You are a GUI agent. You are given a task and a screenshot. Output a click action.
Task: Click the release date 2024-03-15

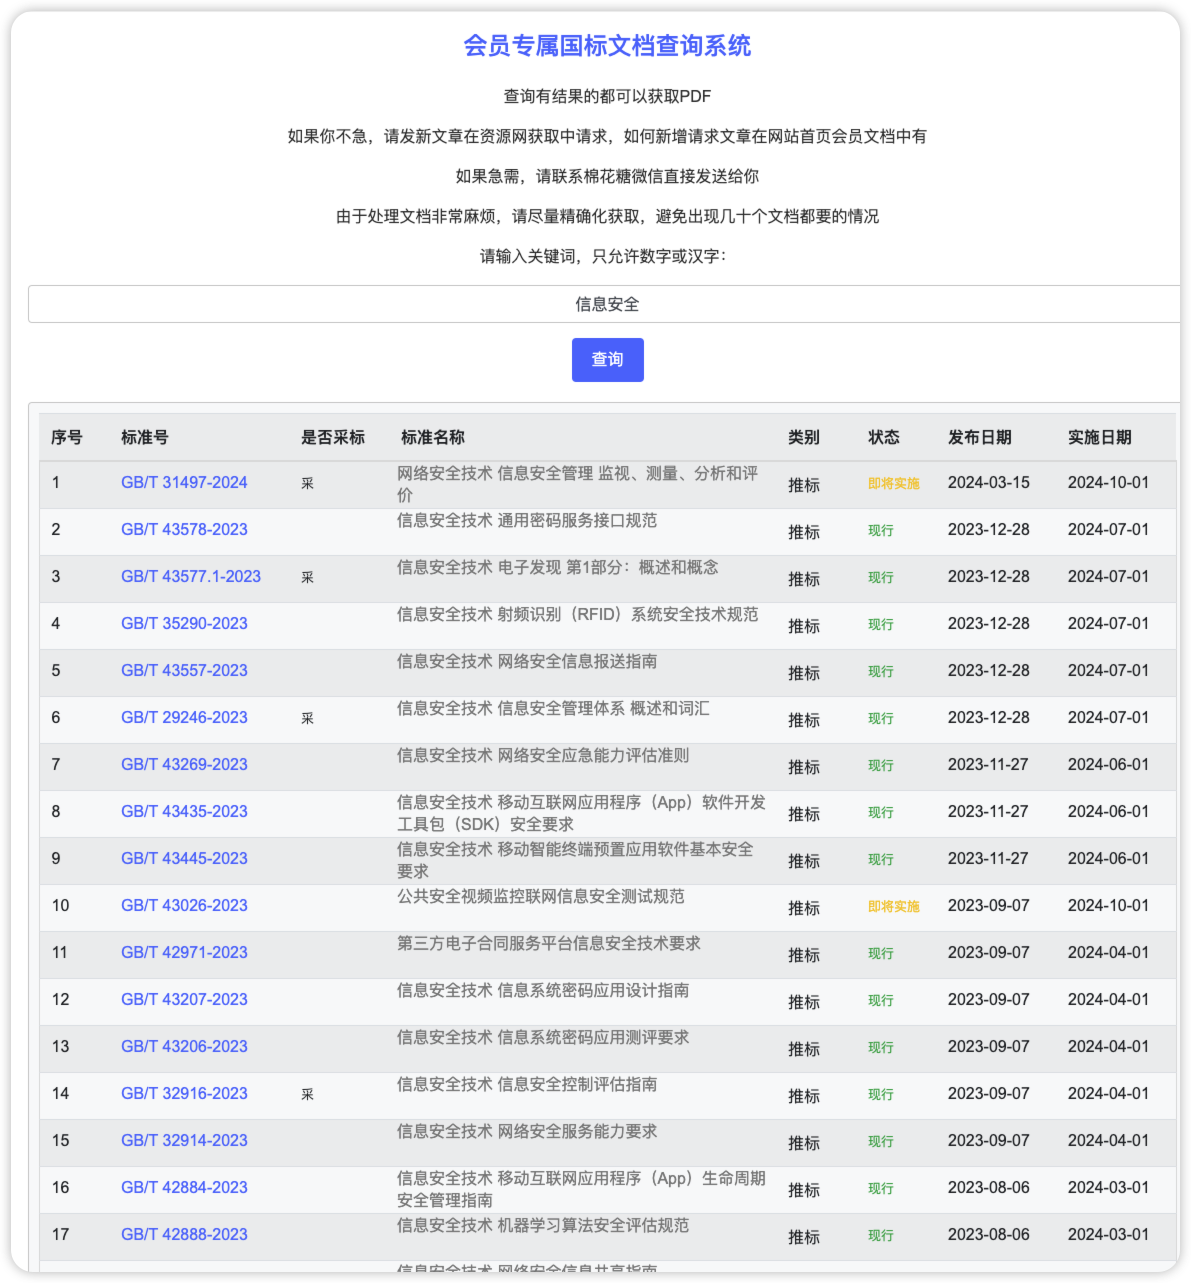coord(989,482)
